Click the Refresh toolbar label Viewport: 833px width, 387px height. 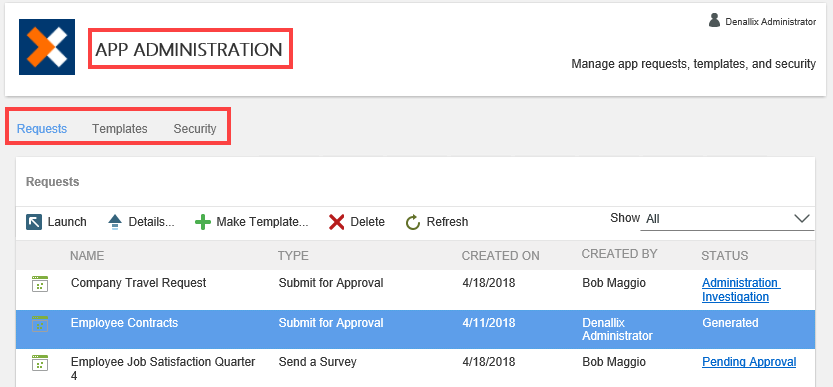[447, 222]
